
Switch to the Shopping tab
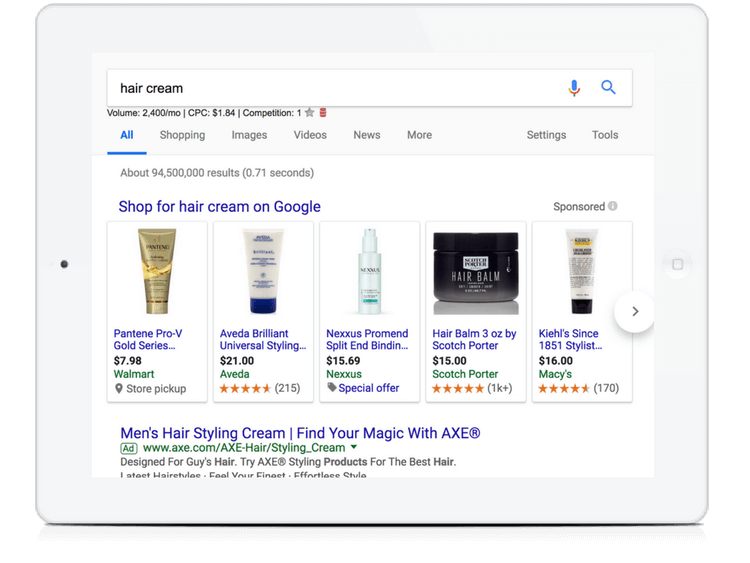pos(182,135)
